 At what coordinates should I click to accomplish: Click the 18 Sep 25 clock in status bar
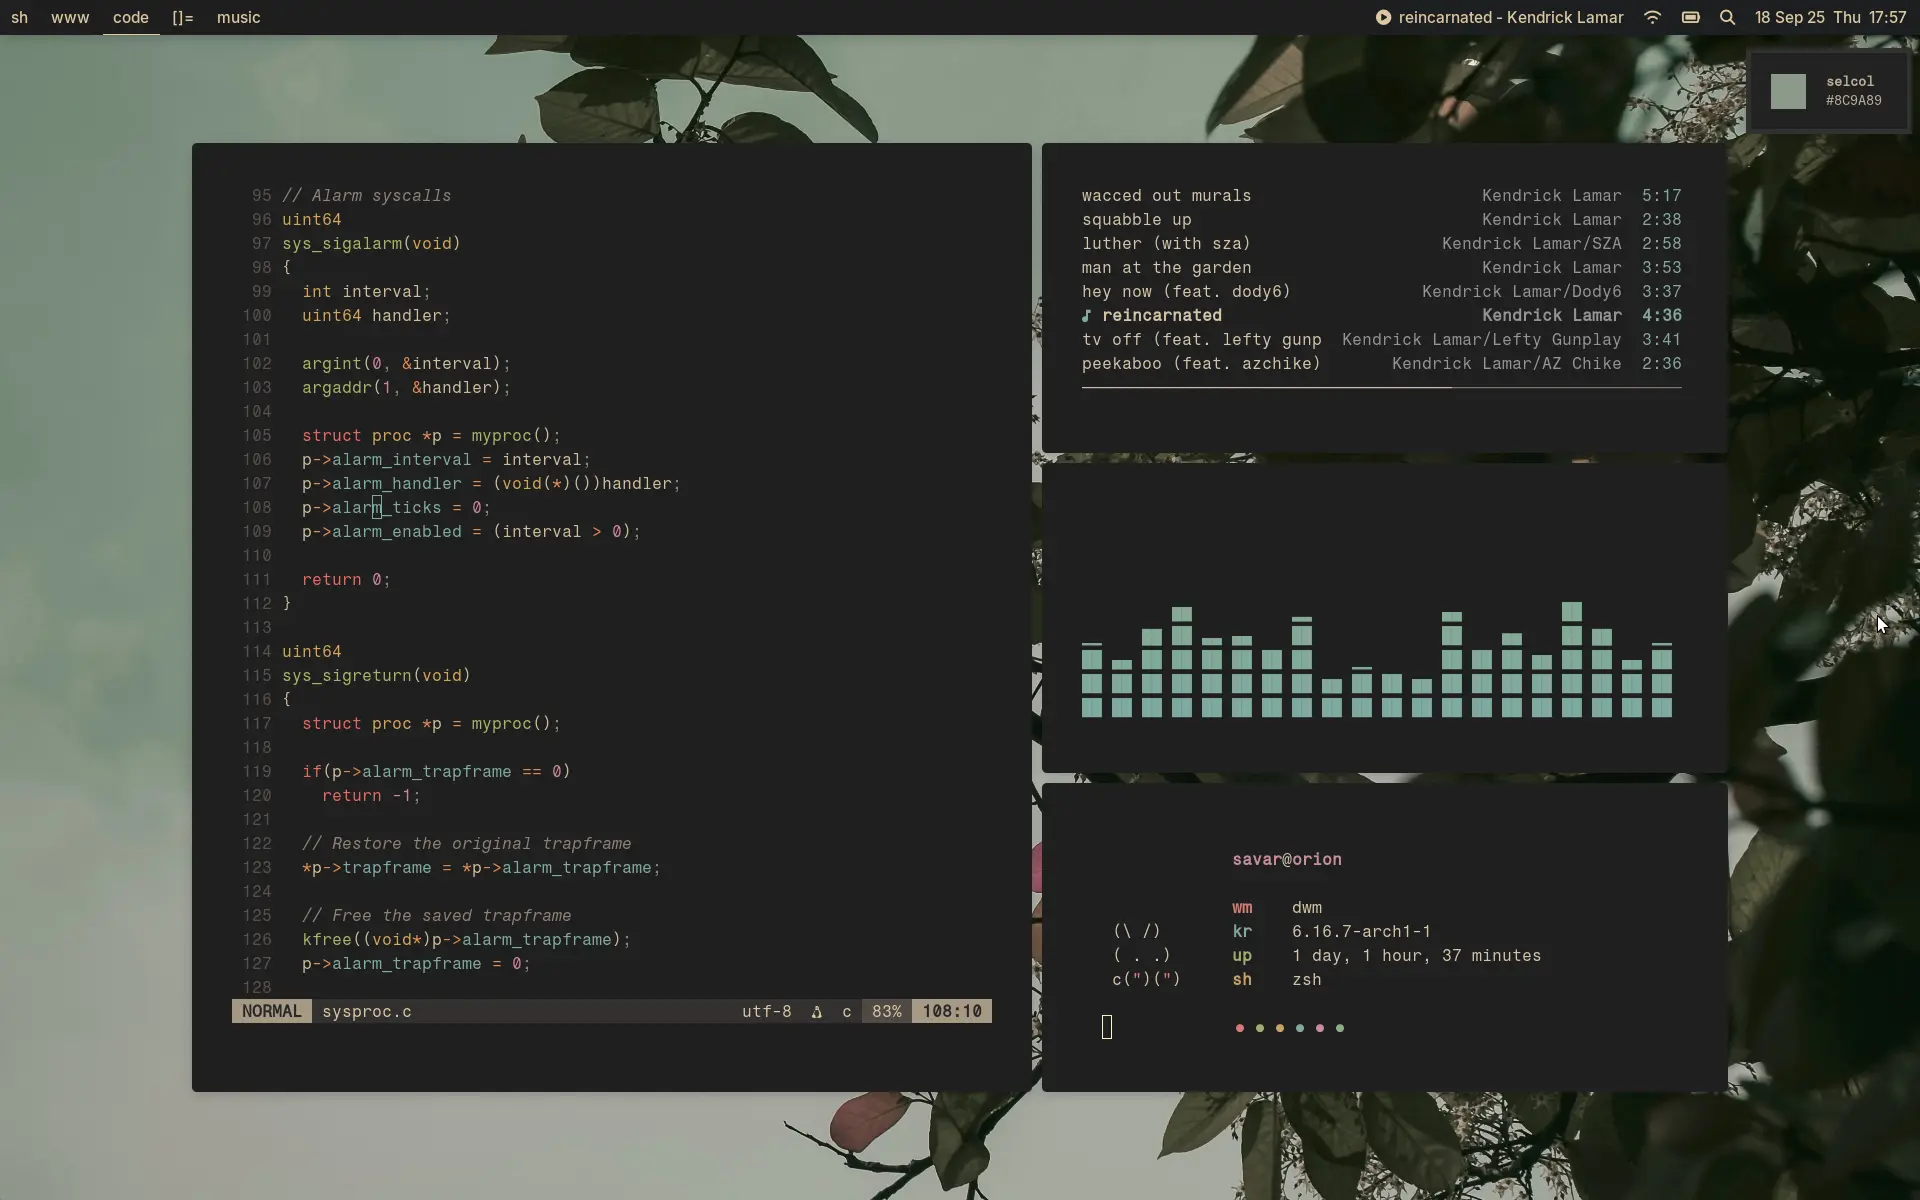pos(1789,17)
